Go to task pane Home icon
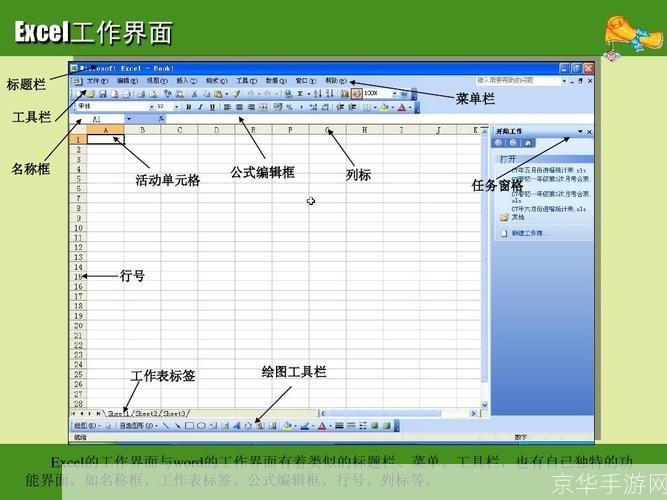This screenshot has width=667, height=500. pyautogui.click(x=527, y=143)
